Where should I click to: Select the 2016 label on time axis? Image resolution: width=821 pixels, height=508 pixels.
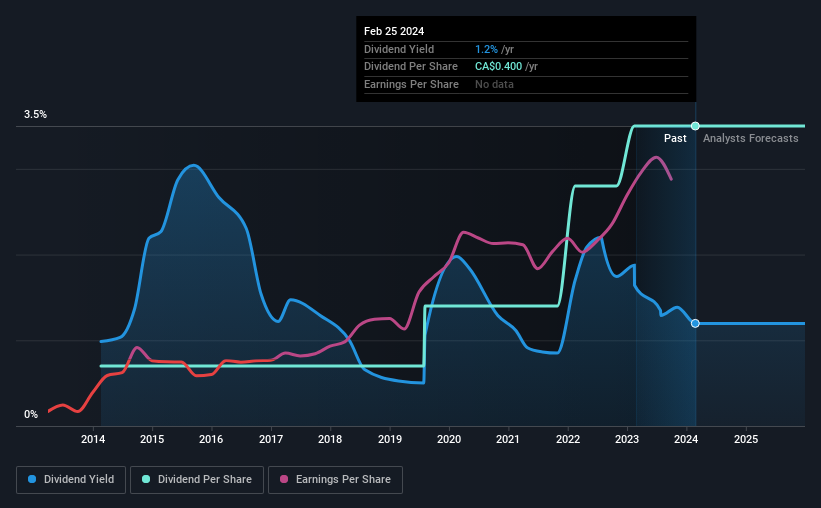[x=211, y=439]
